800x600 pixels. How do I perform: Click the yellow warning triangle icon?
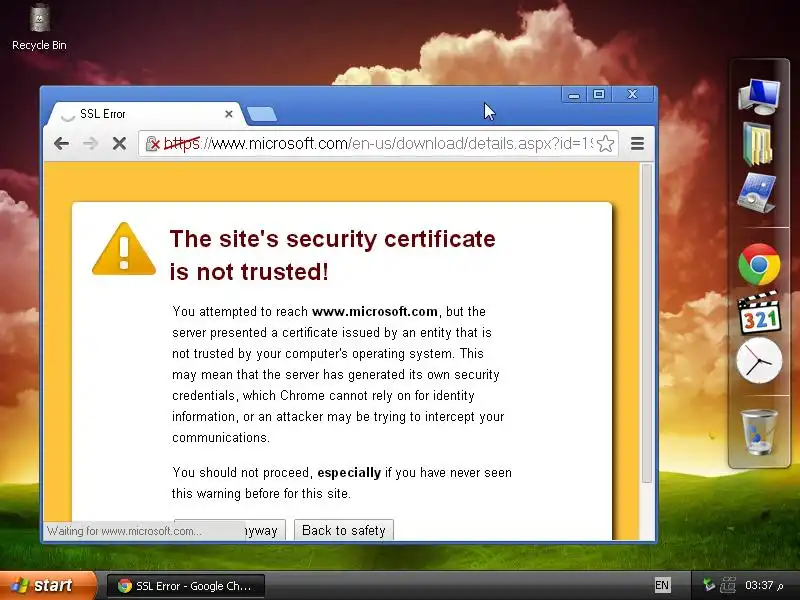click(124, 249)
